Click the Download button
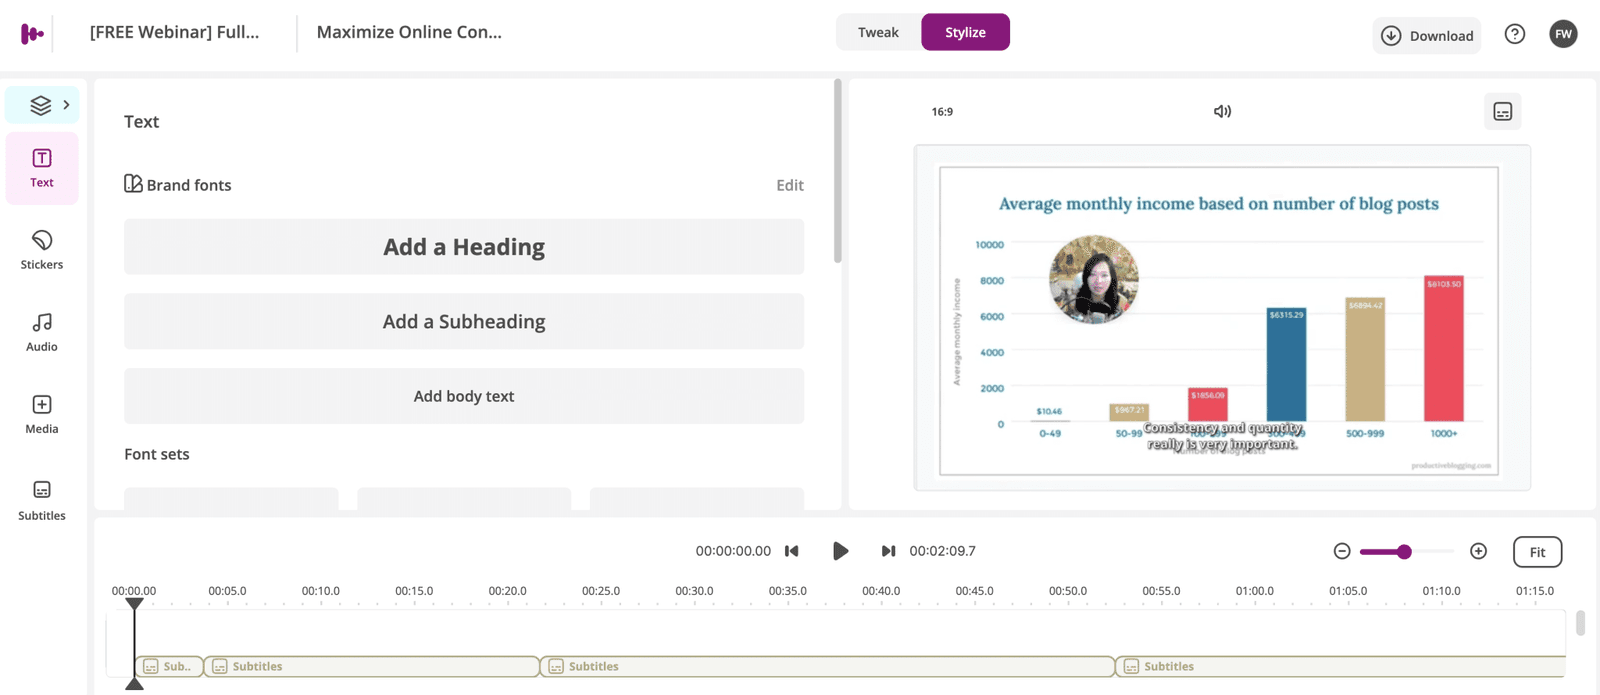Image resolution: width=1600 pixels, height=695 pixels. [x=1427, y=35]
